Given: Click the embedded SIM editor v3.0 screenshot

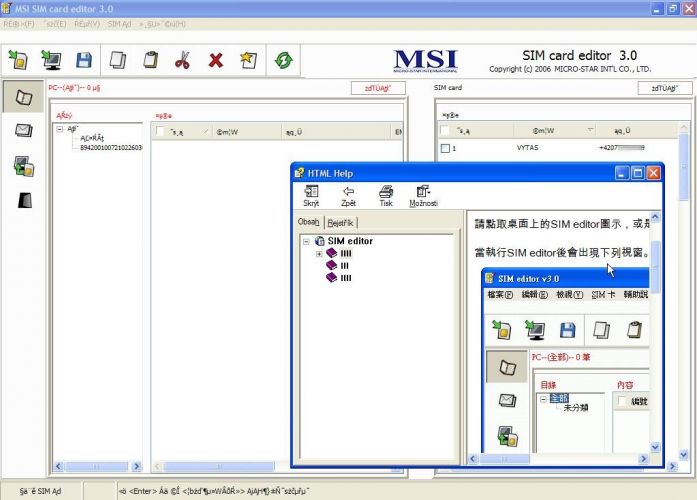Looking at the screenshot, I should tap(565, 361).
